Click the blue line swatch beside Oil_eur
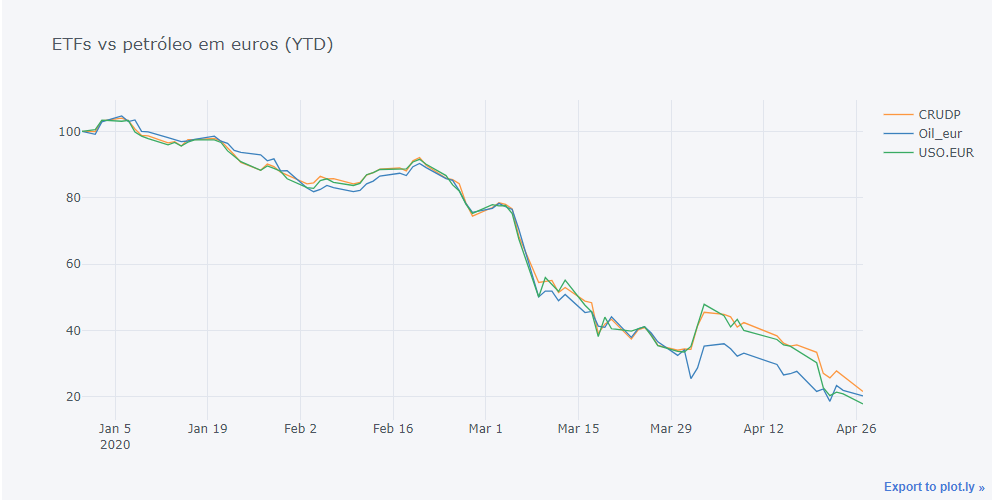The image size is (992, 500). [899, 133]
